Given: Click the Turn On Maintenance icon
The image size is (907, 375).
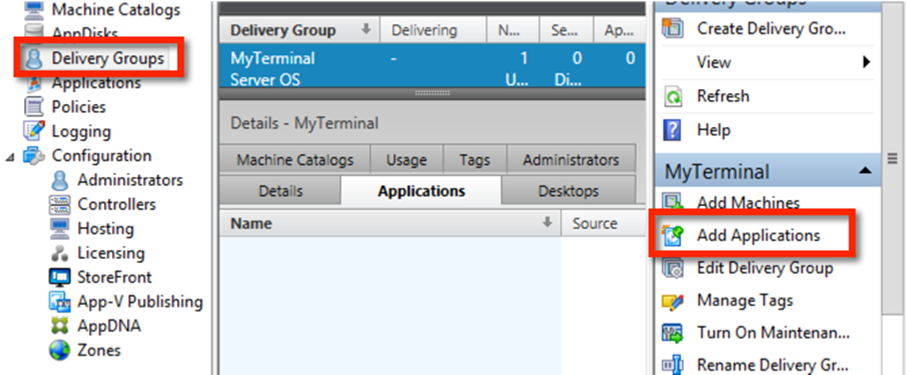Looking at the screenshot, I should click(673, 334).
